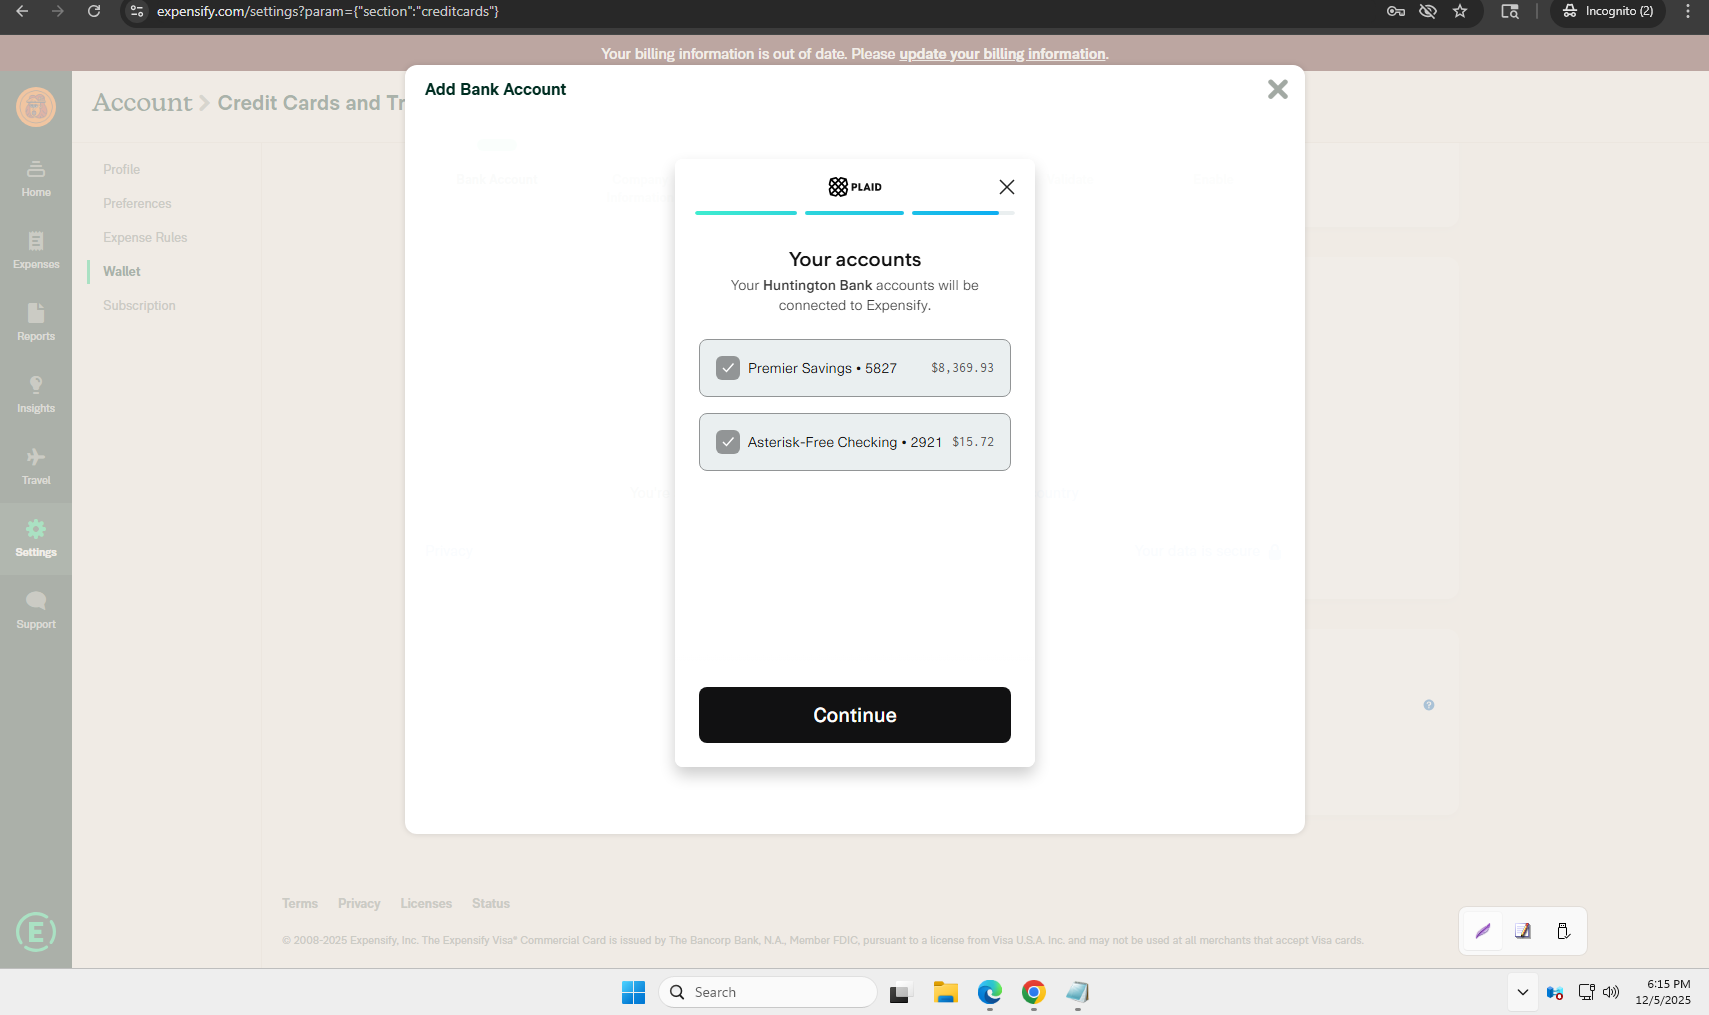Click the Expensify logo at sidebar bottom
Screen dimensions: 1709x1015
36,932
